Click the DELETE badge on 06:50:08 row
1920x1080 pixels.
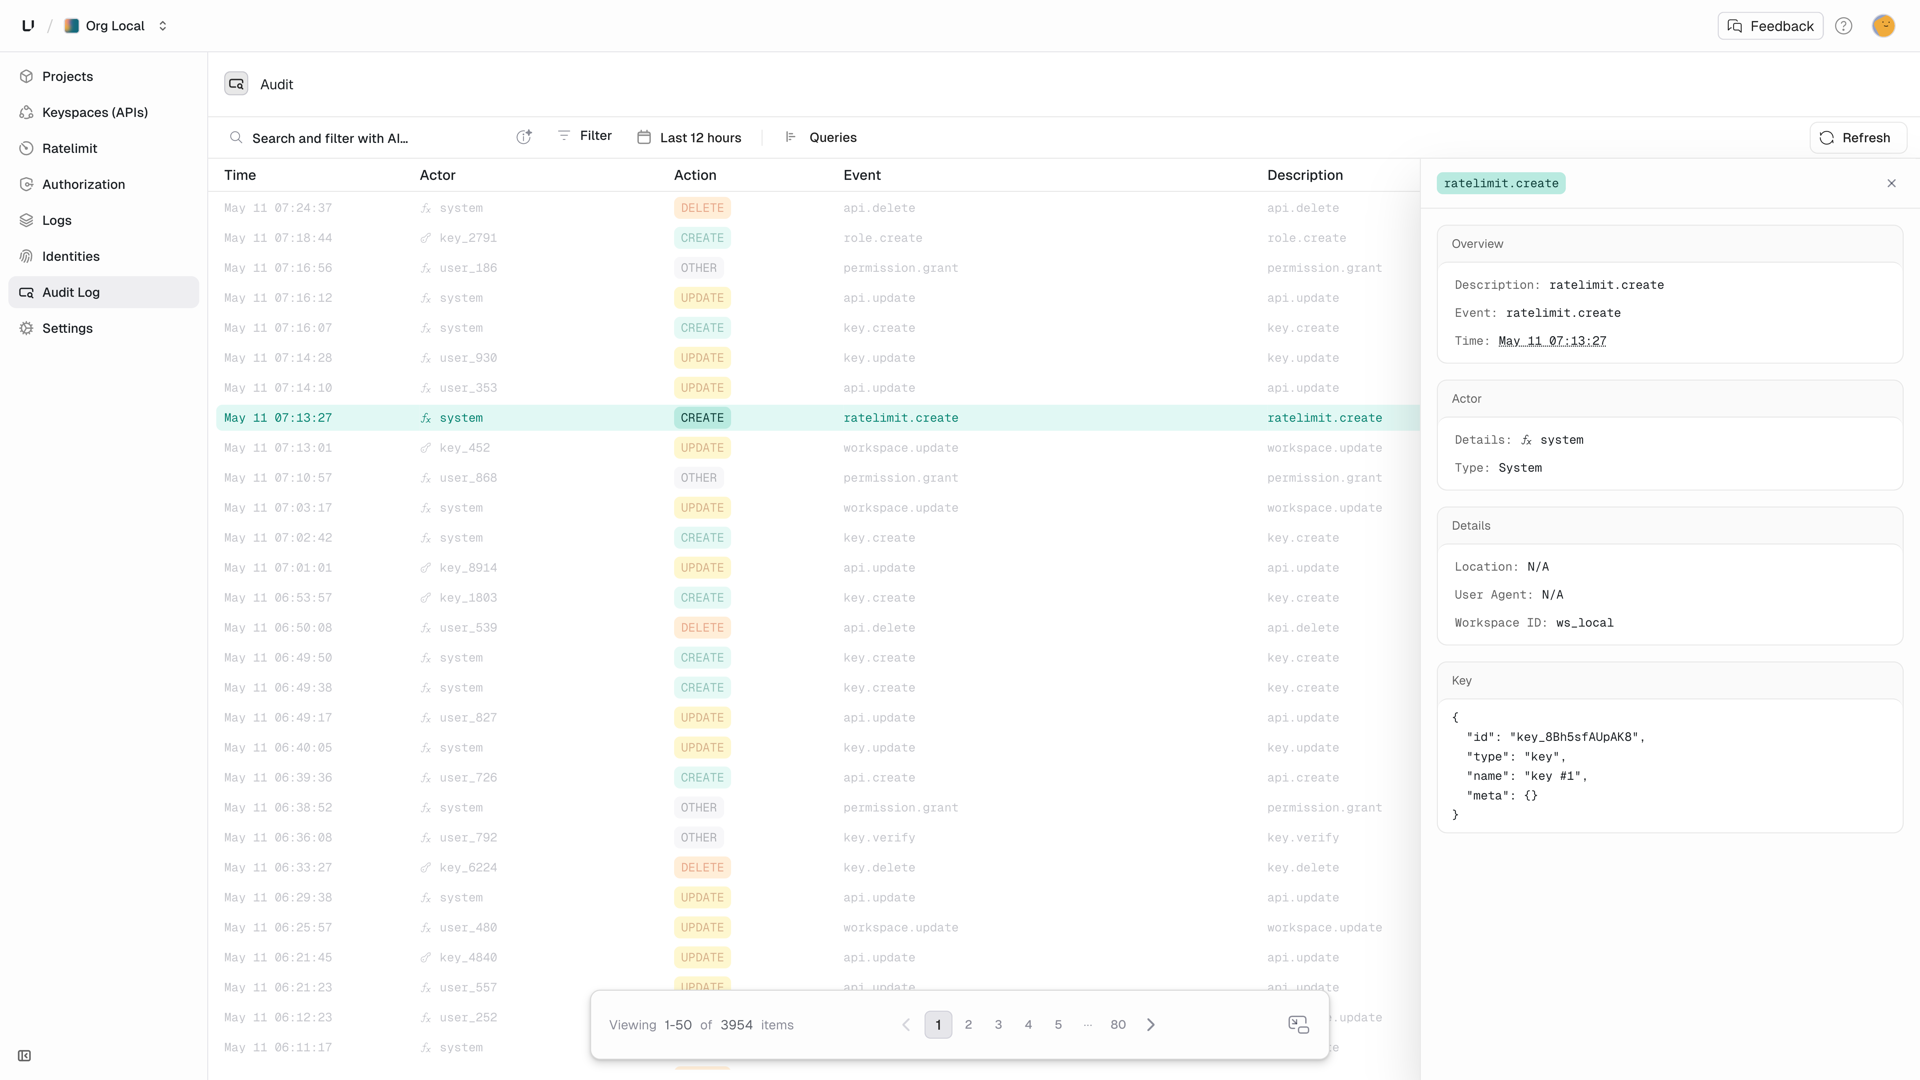702,628
